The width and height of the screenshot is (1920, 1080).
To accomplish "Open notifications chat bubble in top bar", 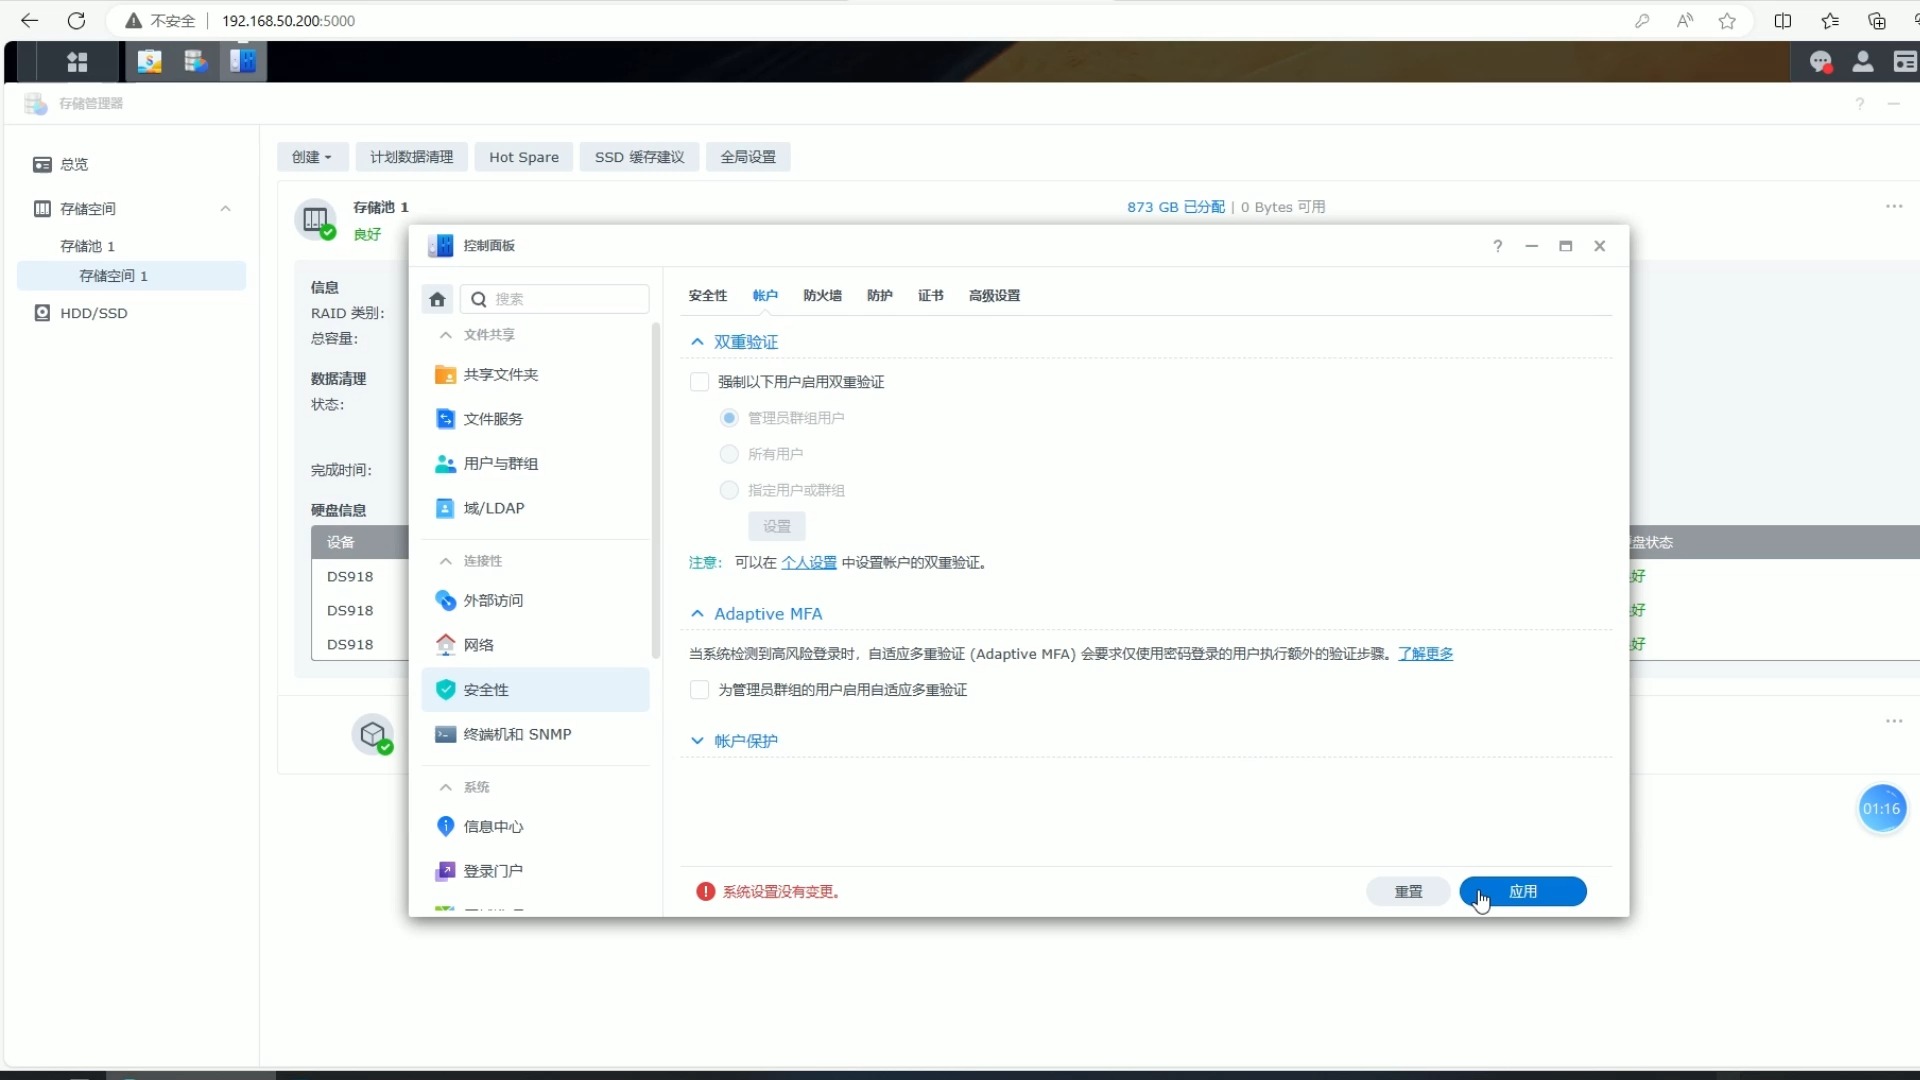I will point(1822,61).
